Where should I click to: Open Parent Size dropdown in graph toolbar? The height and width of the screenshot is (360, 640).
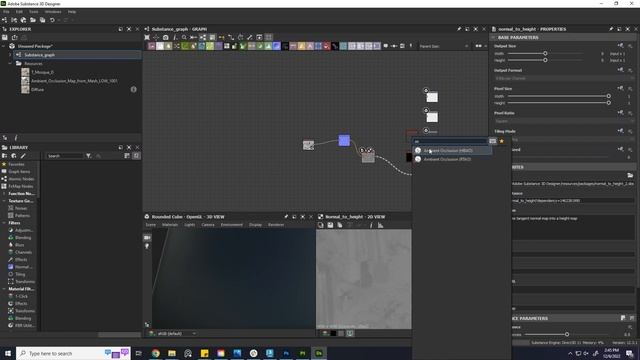click(444, 46)
